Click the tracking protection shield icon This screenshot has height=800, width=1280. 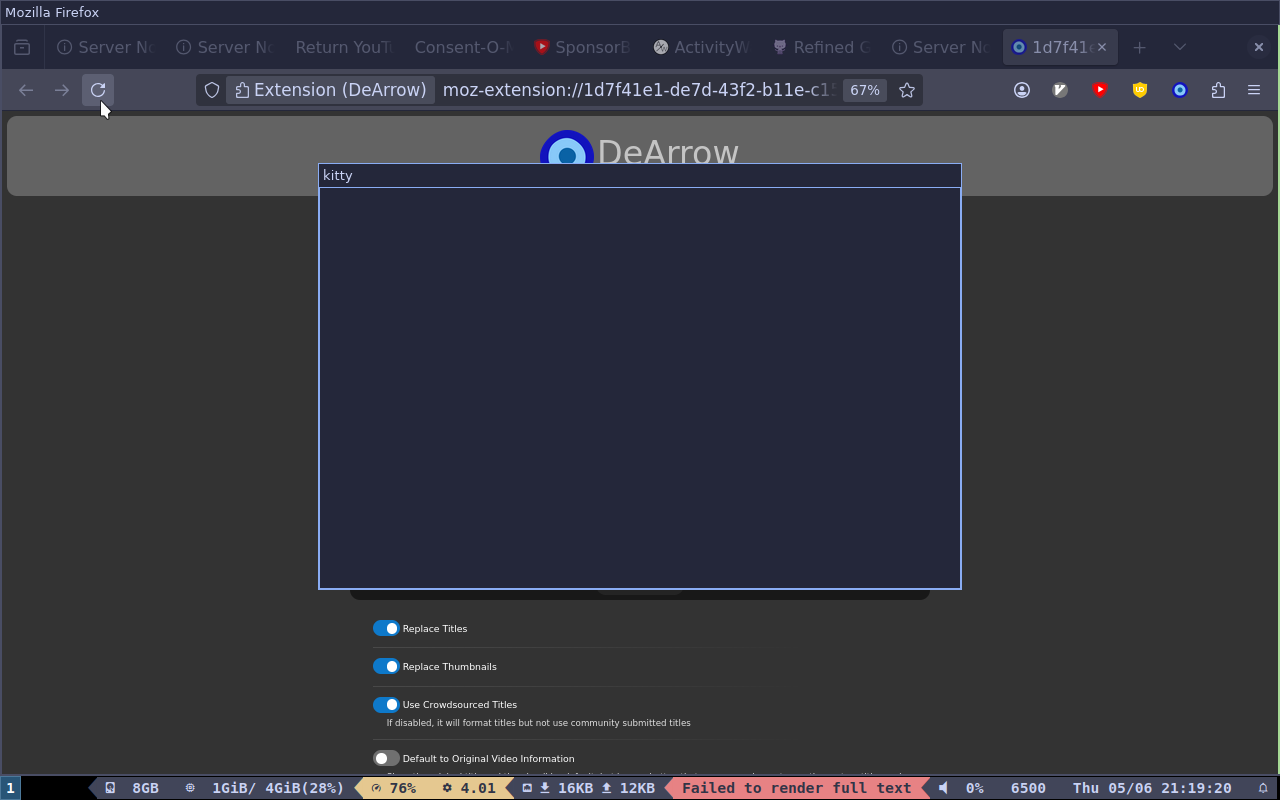(x=212, y=90)
